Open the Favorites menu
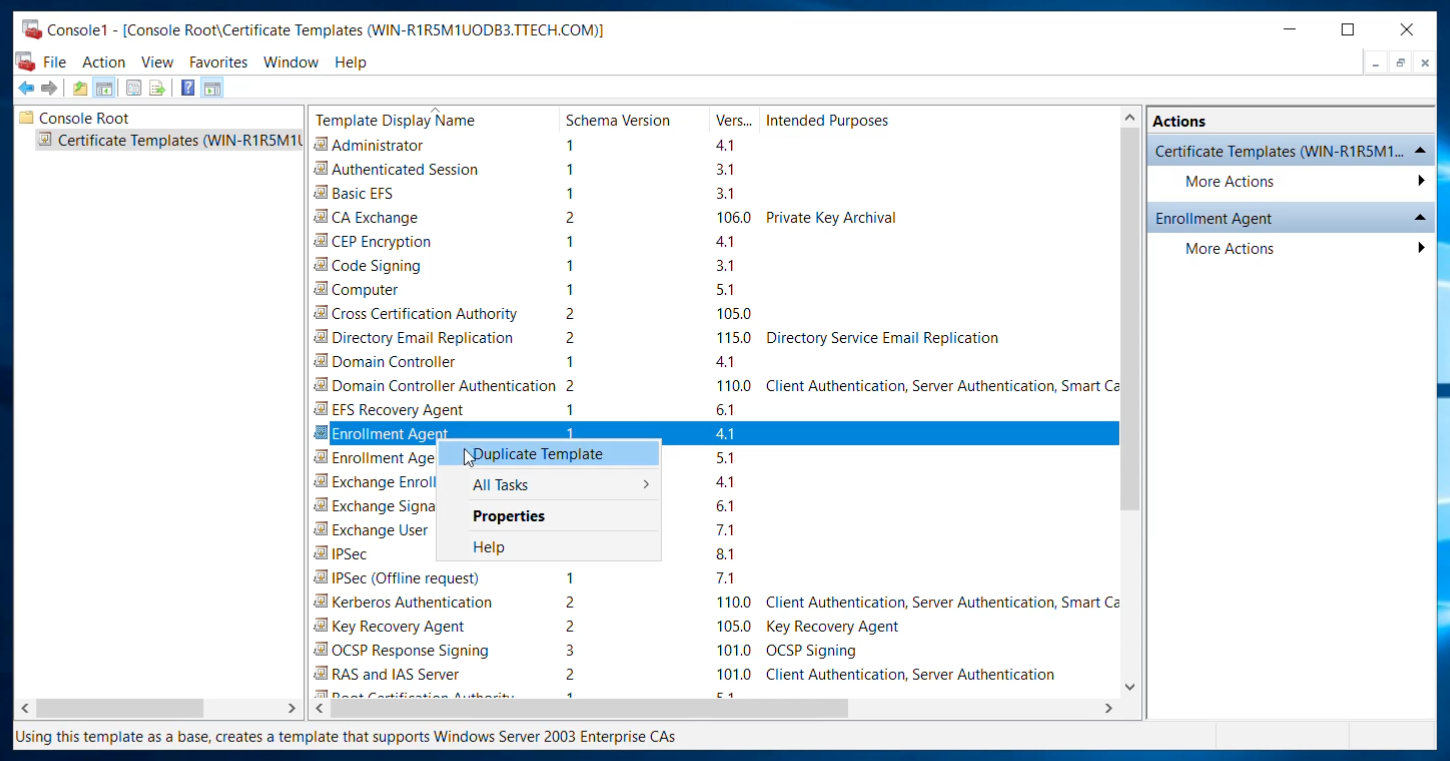The height and width of the screenshot is (761, 1450). click(218, 62)
